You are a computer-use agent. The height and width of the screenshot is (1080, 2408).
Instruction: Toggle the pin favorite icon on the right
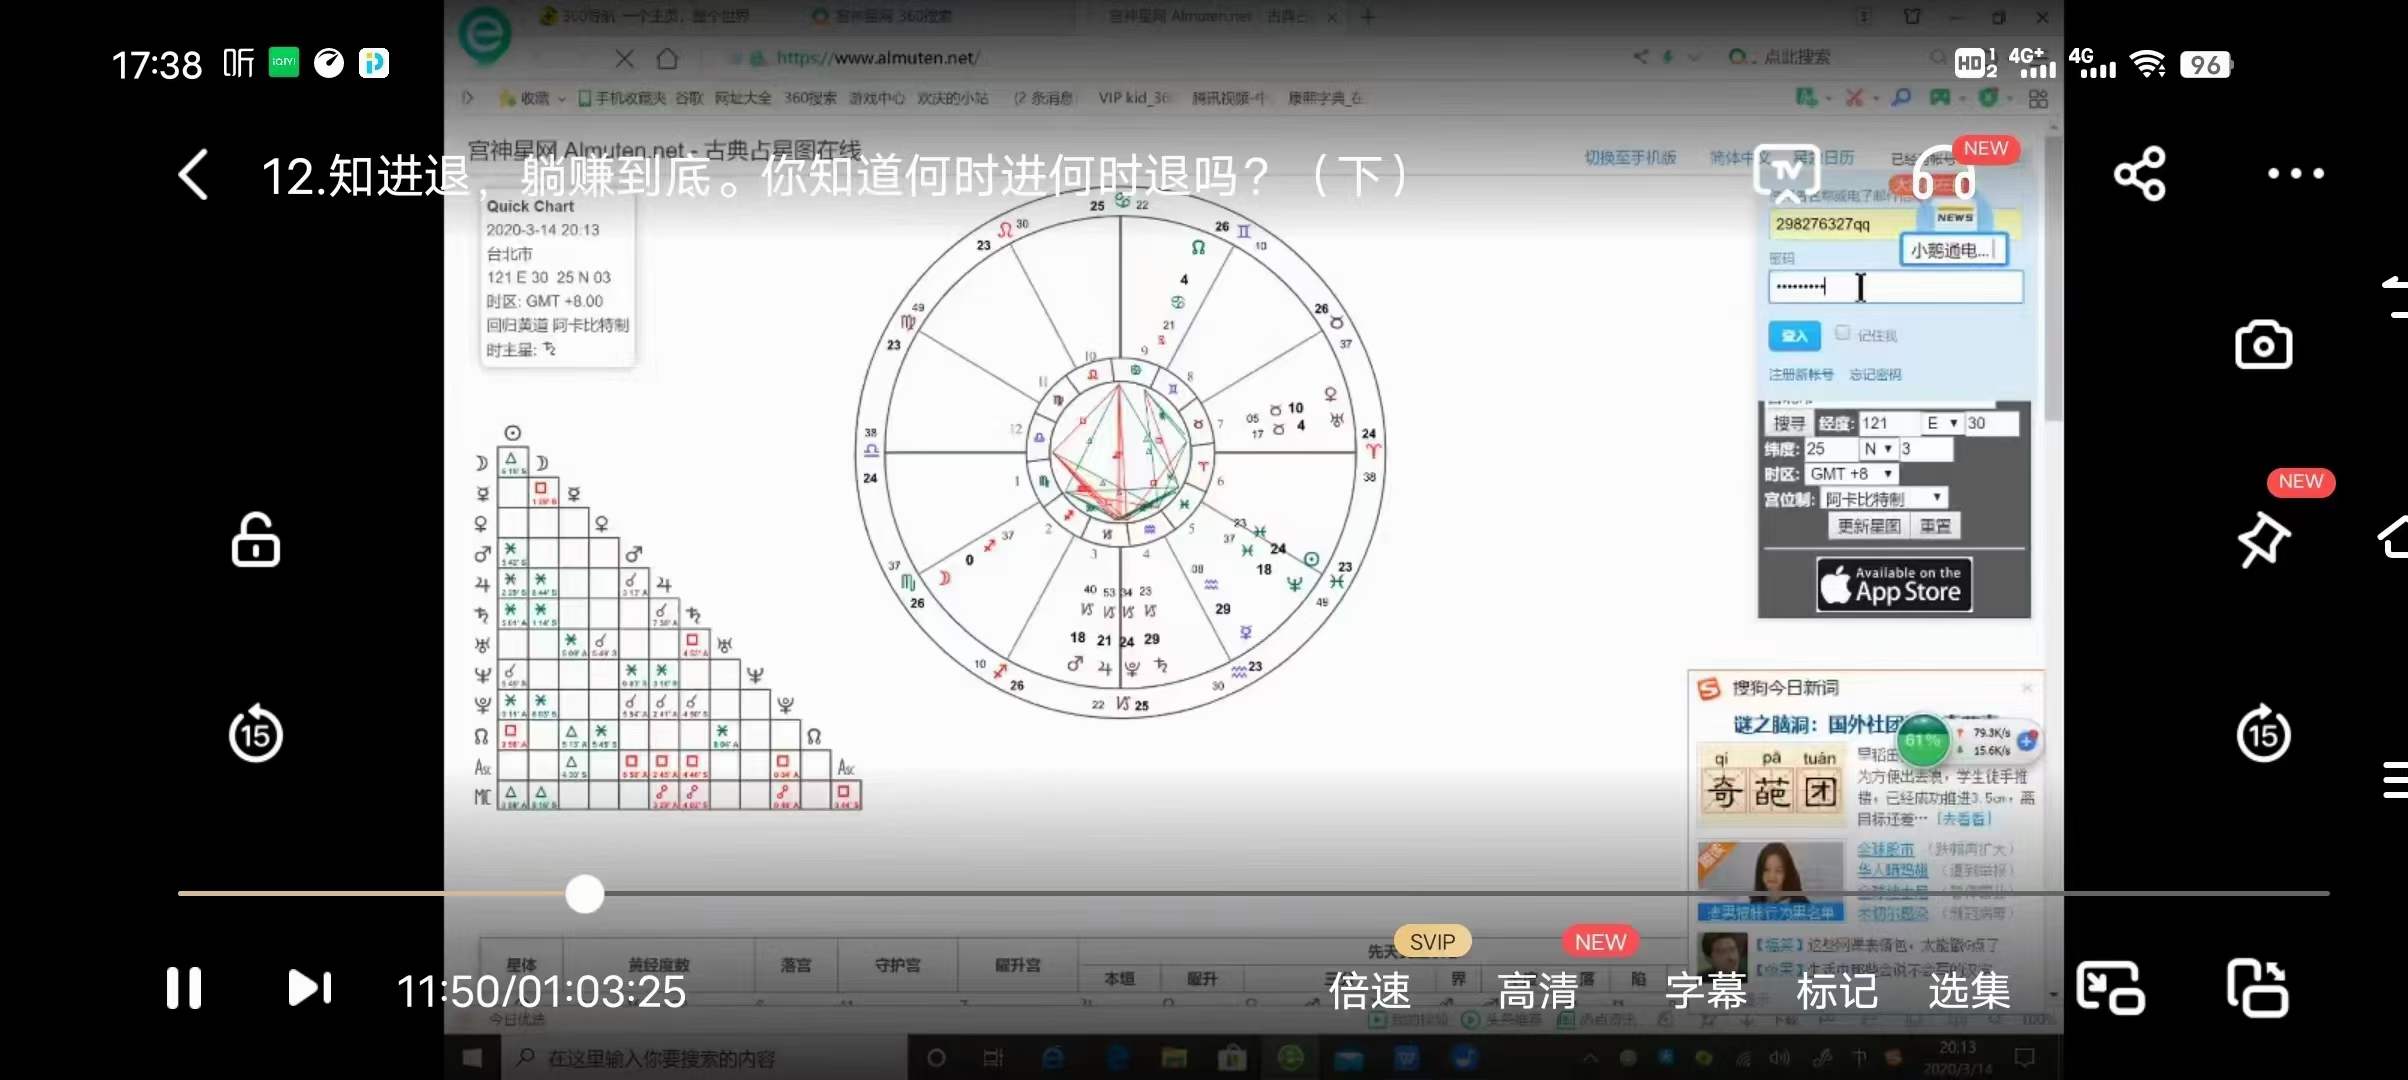coord(2263,540)
